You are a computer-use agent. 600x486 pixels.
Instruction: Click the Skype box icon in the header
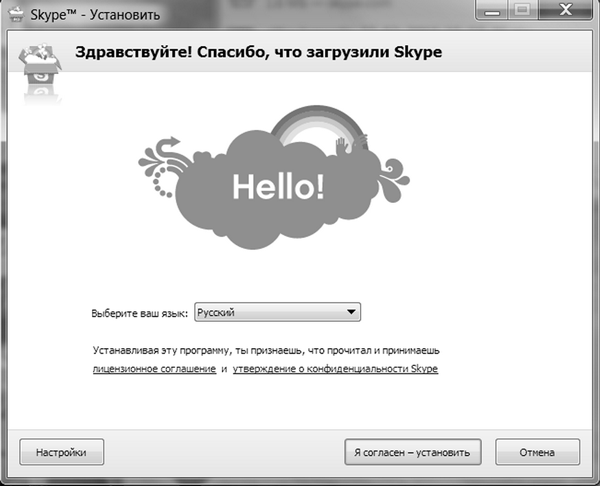[40, 66]
